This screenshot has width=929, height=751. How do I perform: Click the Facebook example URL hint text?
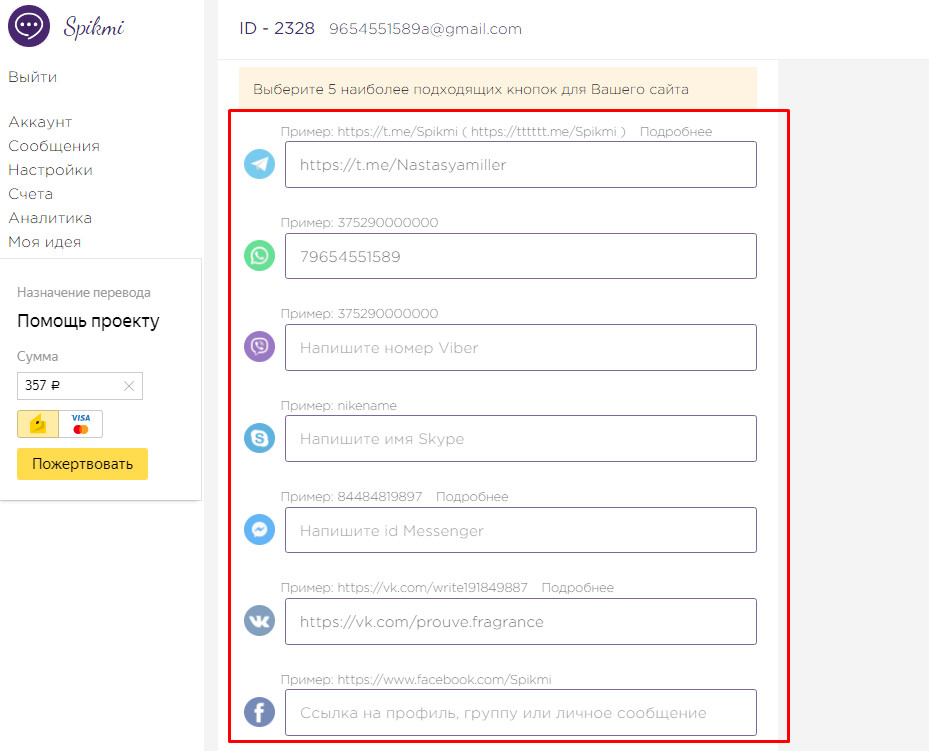tap(416, 679)
